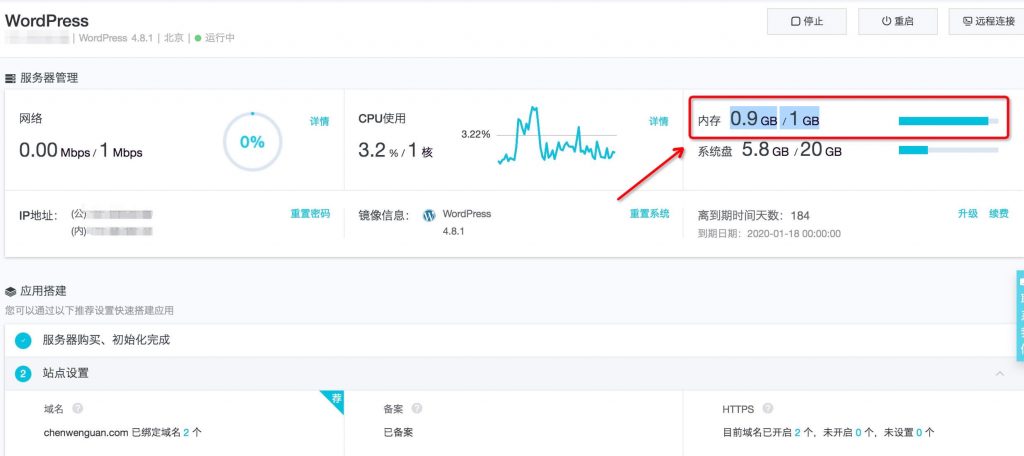The height and width of the screenshot is (456, 1024).
Task: Click the help icon next to 域名
Action: click(77, 409)
